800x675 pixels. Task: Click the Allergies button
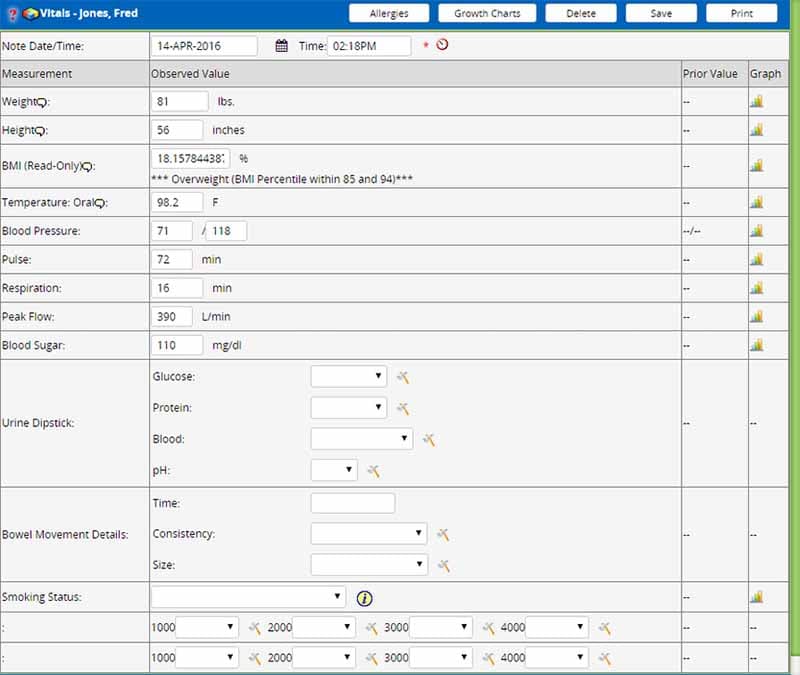coord(389,14)
